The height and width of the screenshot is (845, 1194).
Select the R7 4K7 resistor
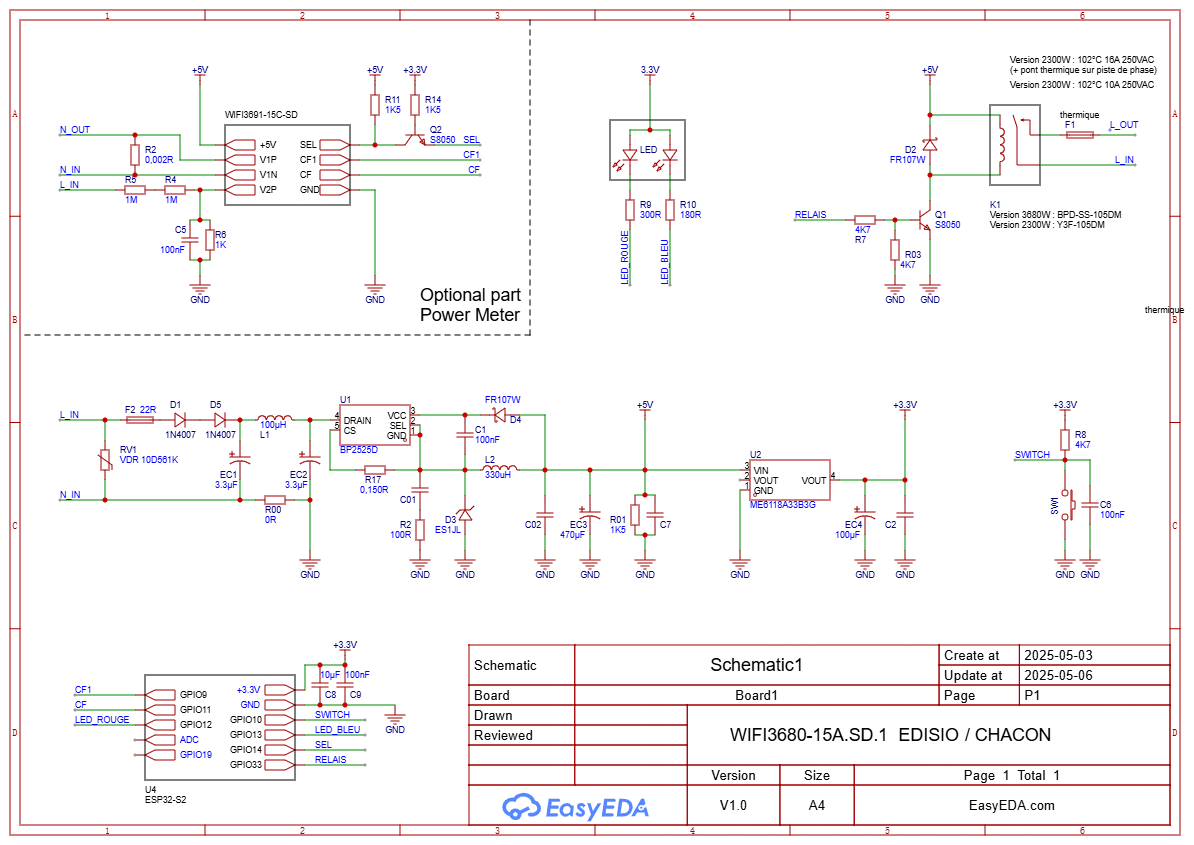(864, 219)
